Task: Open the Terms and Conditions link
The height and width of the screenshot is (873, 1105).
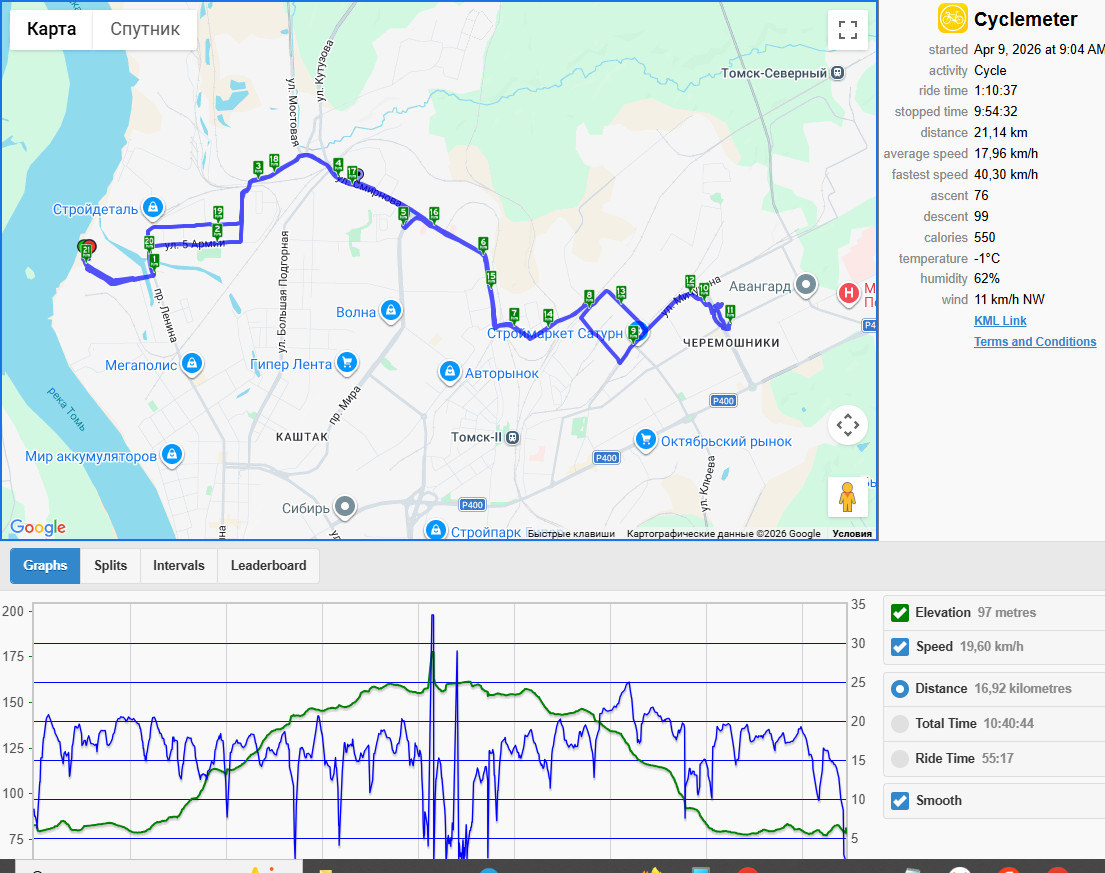Action: [1035, 342]
